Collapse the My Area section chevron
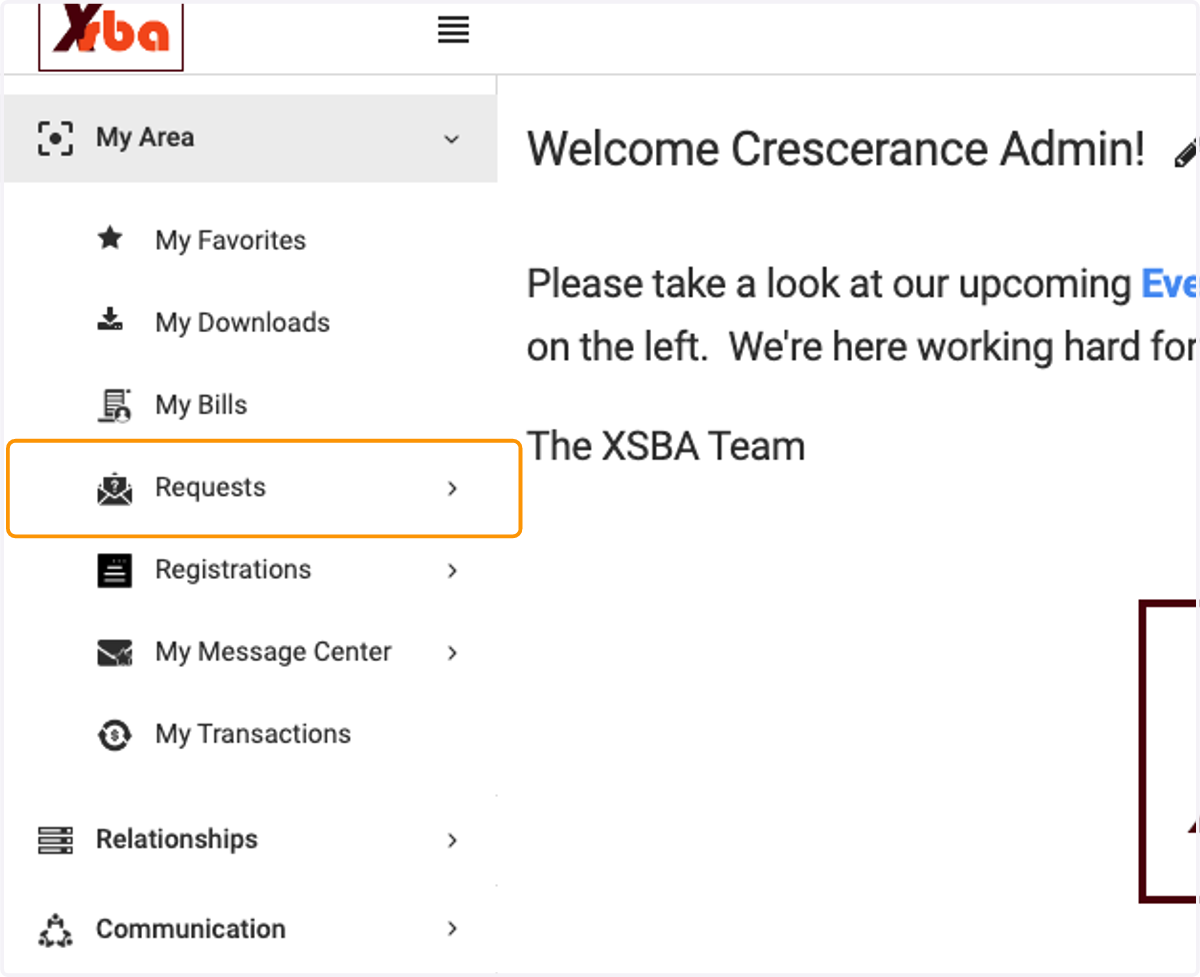 click(452, 138)
